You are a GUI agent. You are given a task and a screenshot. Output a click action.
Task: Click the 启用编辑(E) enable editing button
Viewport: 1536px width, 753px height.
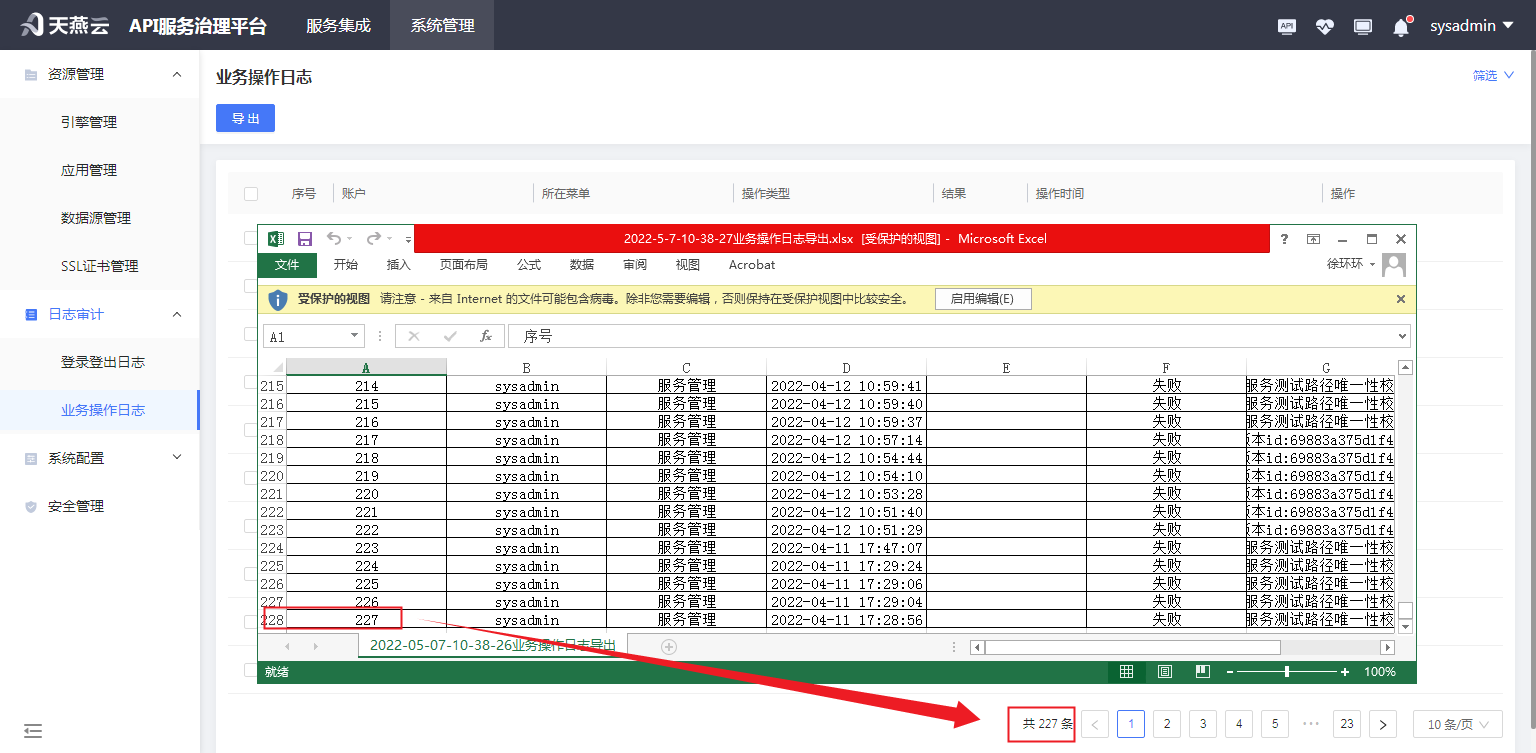983,298
